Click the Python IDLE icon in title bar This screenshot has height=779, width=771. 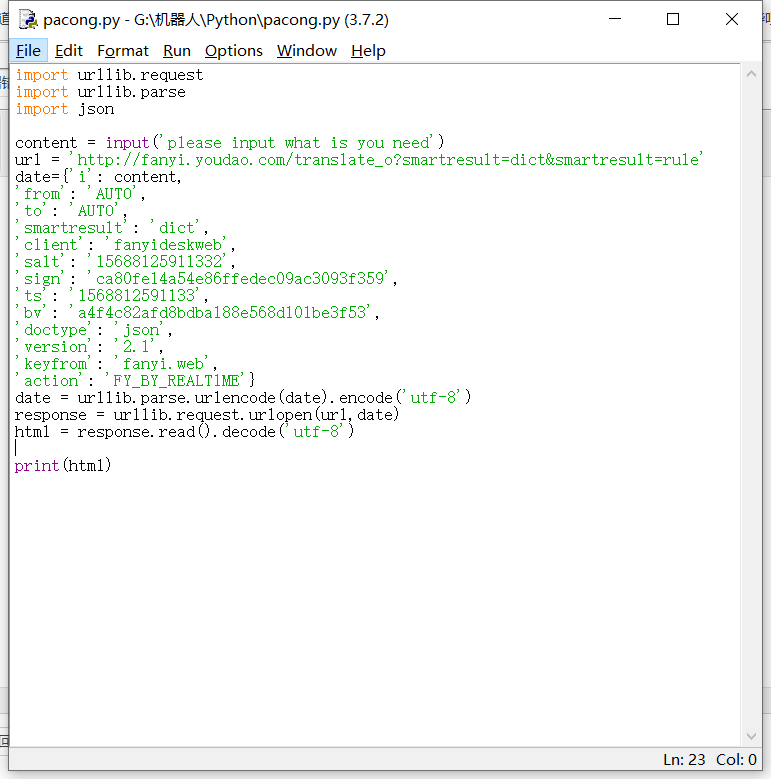(29, 19)
